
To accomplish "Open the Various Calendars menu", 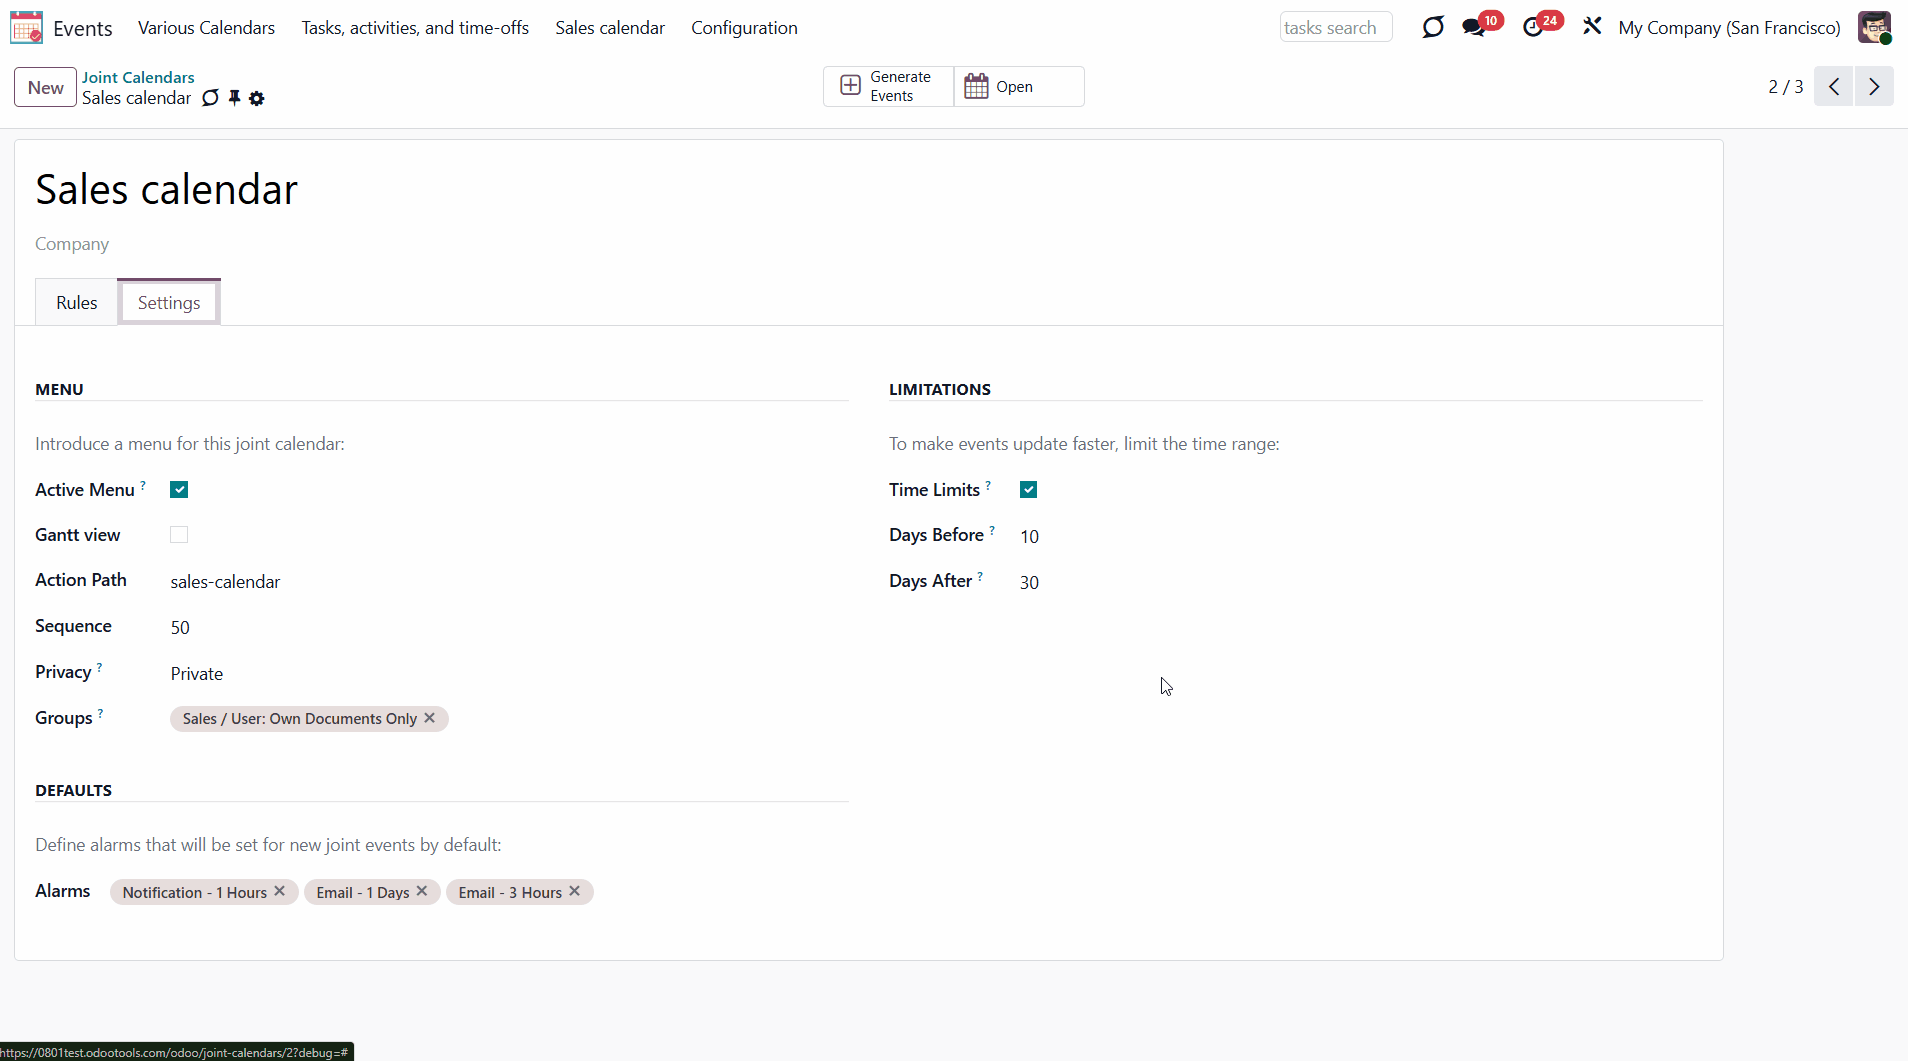I will pos(206,28).
